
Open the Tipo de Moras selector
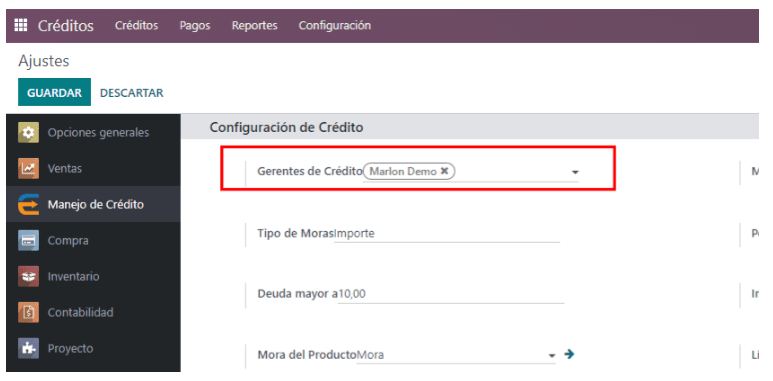[x=447, y=234]
